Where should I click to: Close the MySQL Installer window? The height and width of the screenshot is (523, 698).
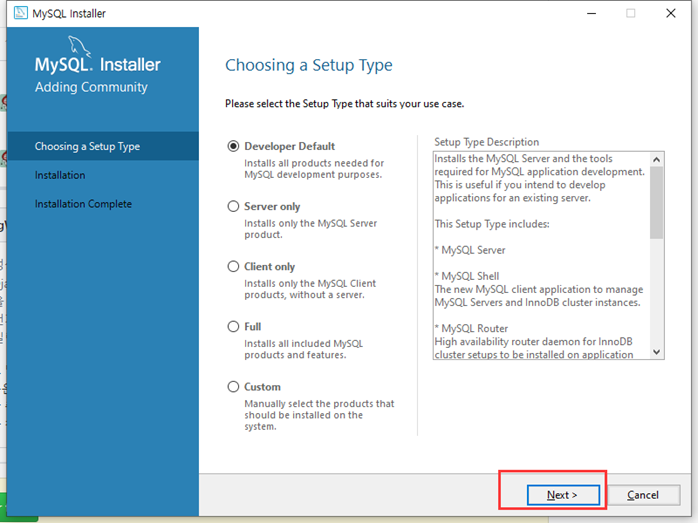671,13
